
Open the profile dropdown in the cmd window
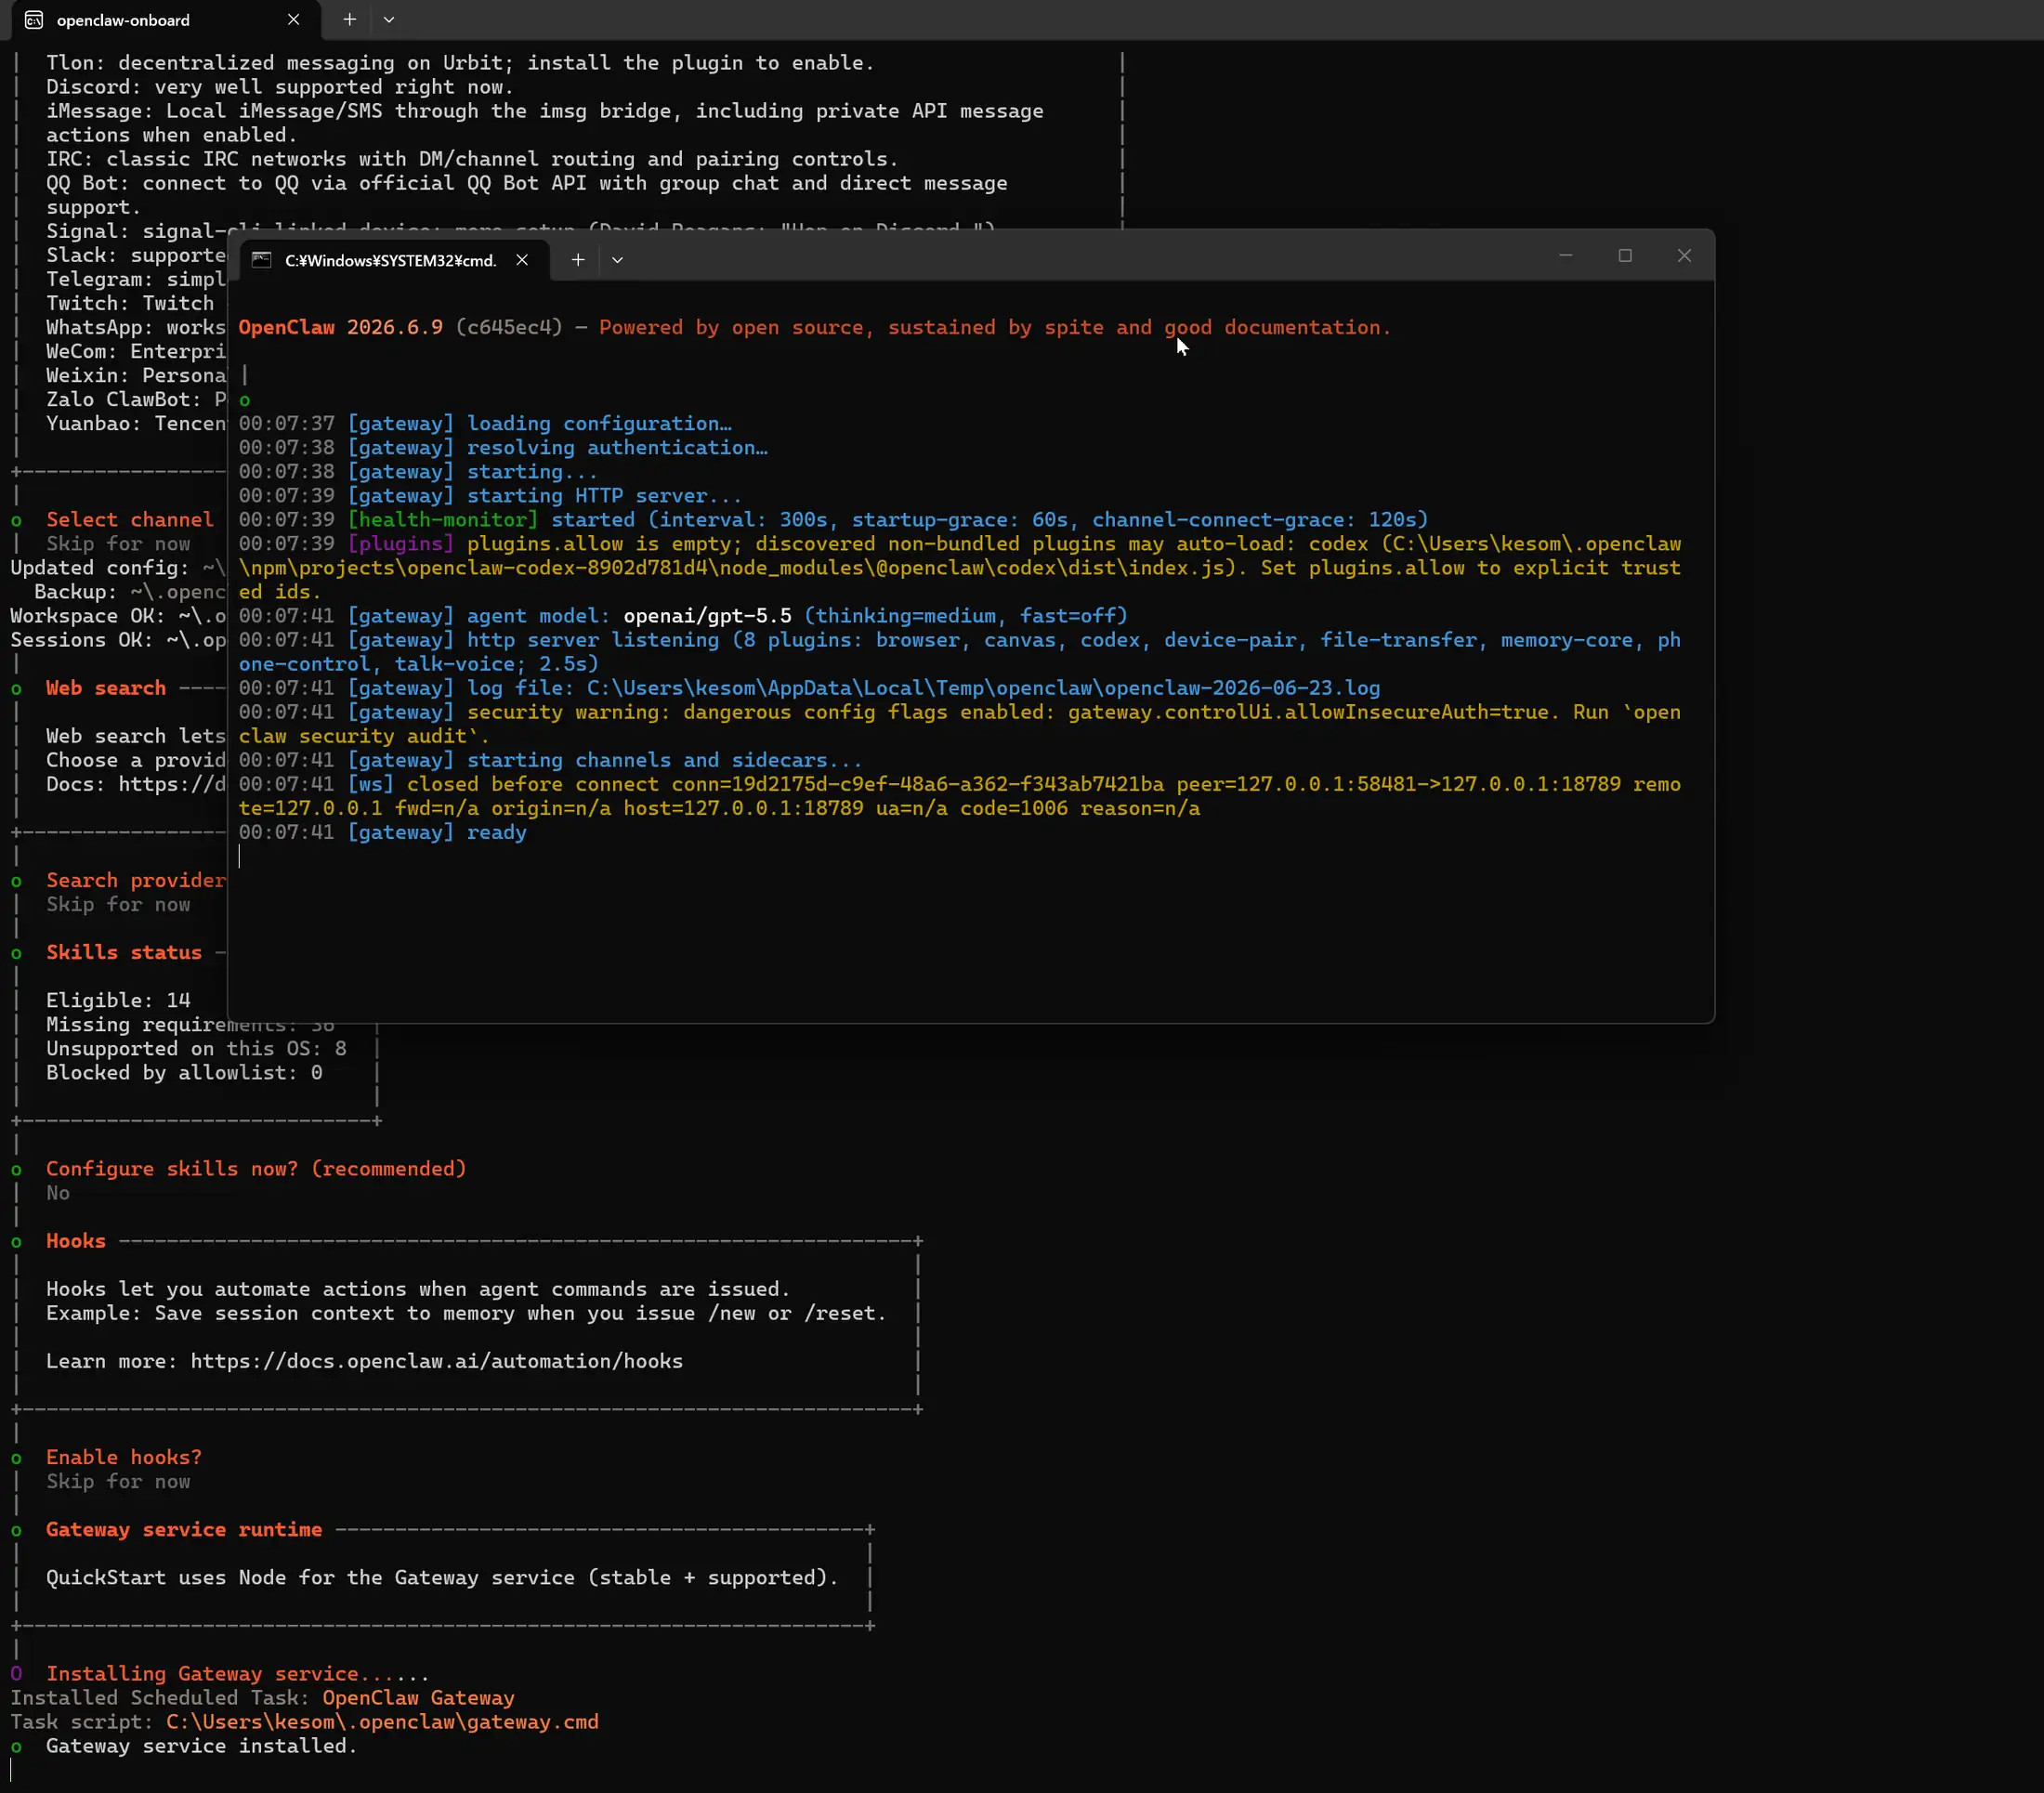coord(617,260)
